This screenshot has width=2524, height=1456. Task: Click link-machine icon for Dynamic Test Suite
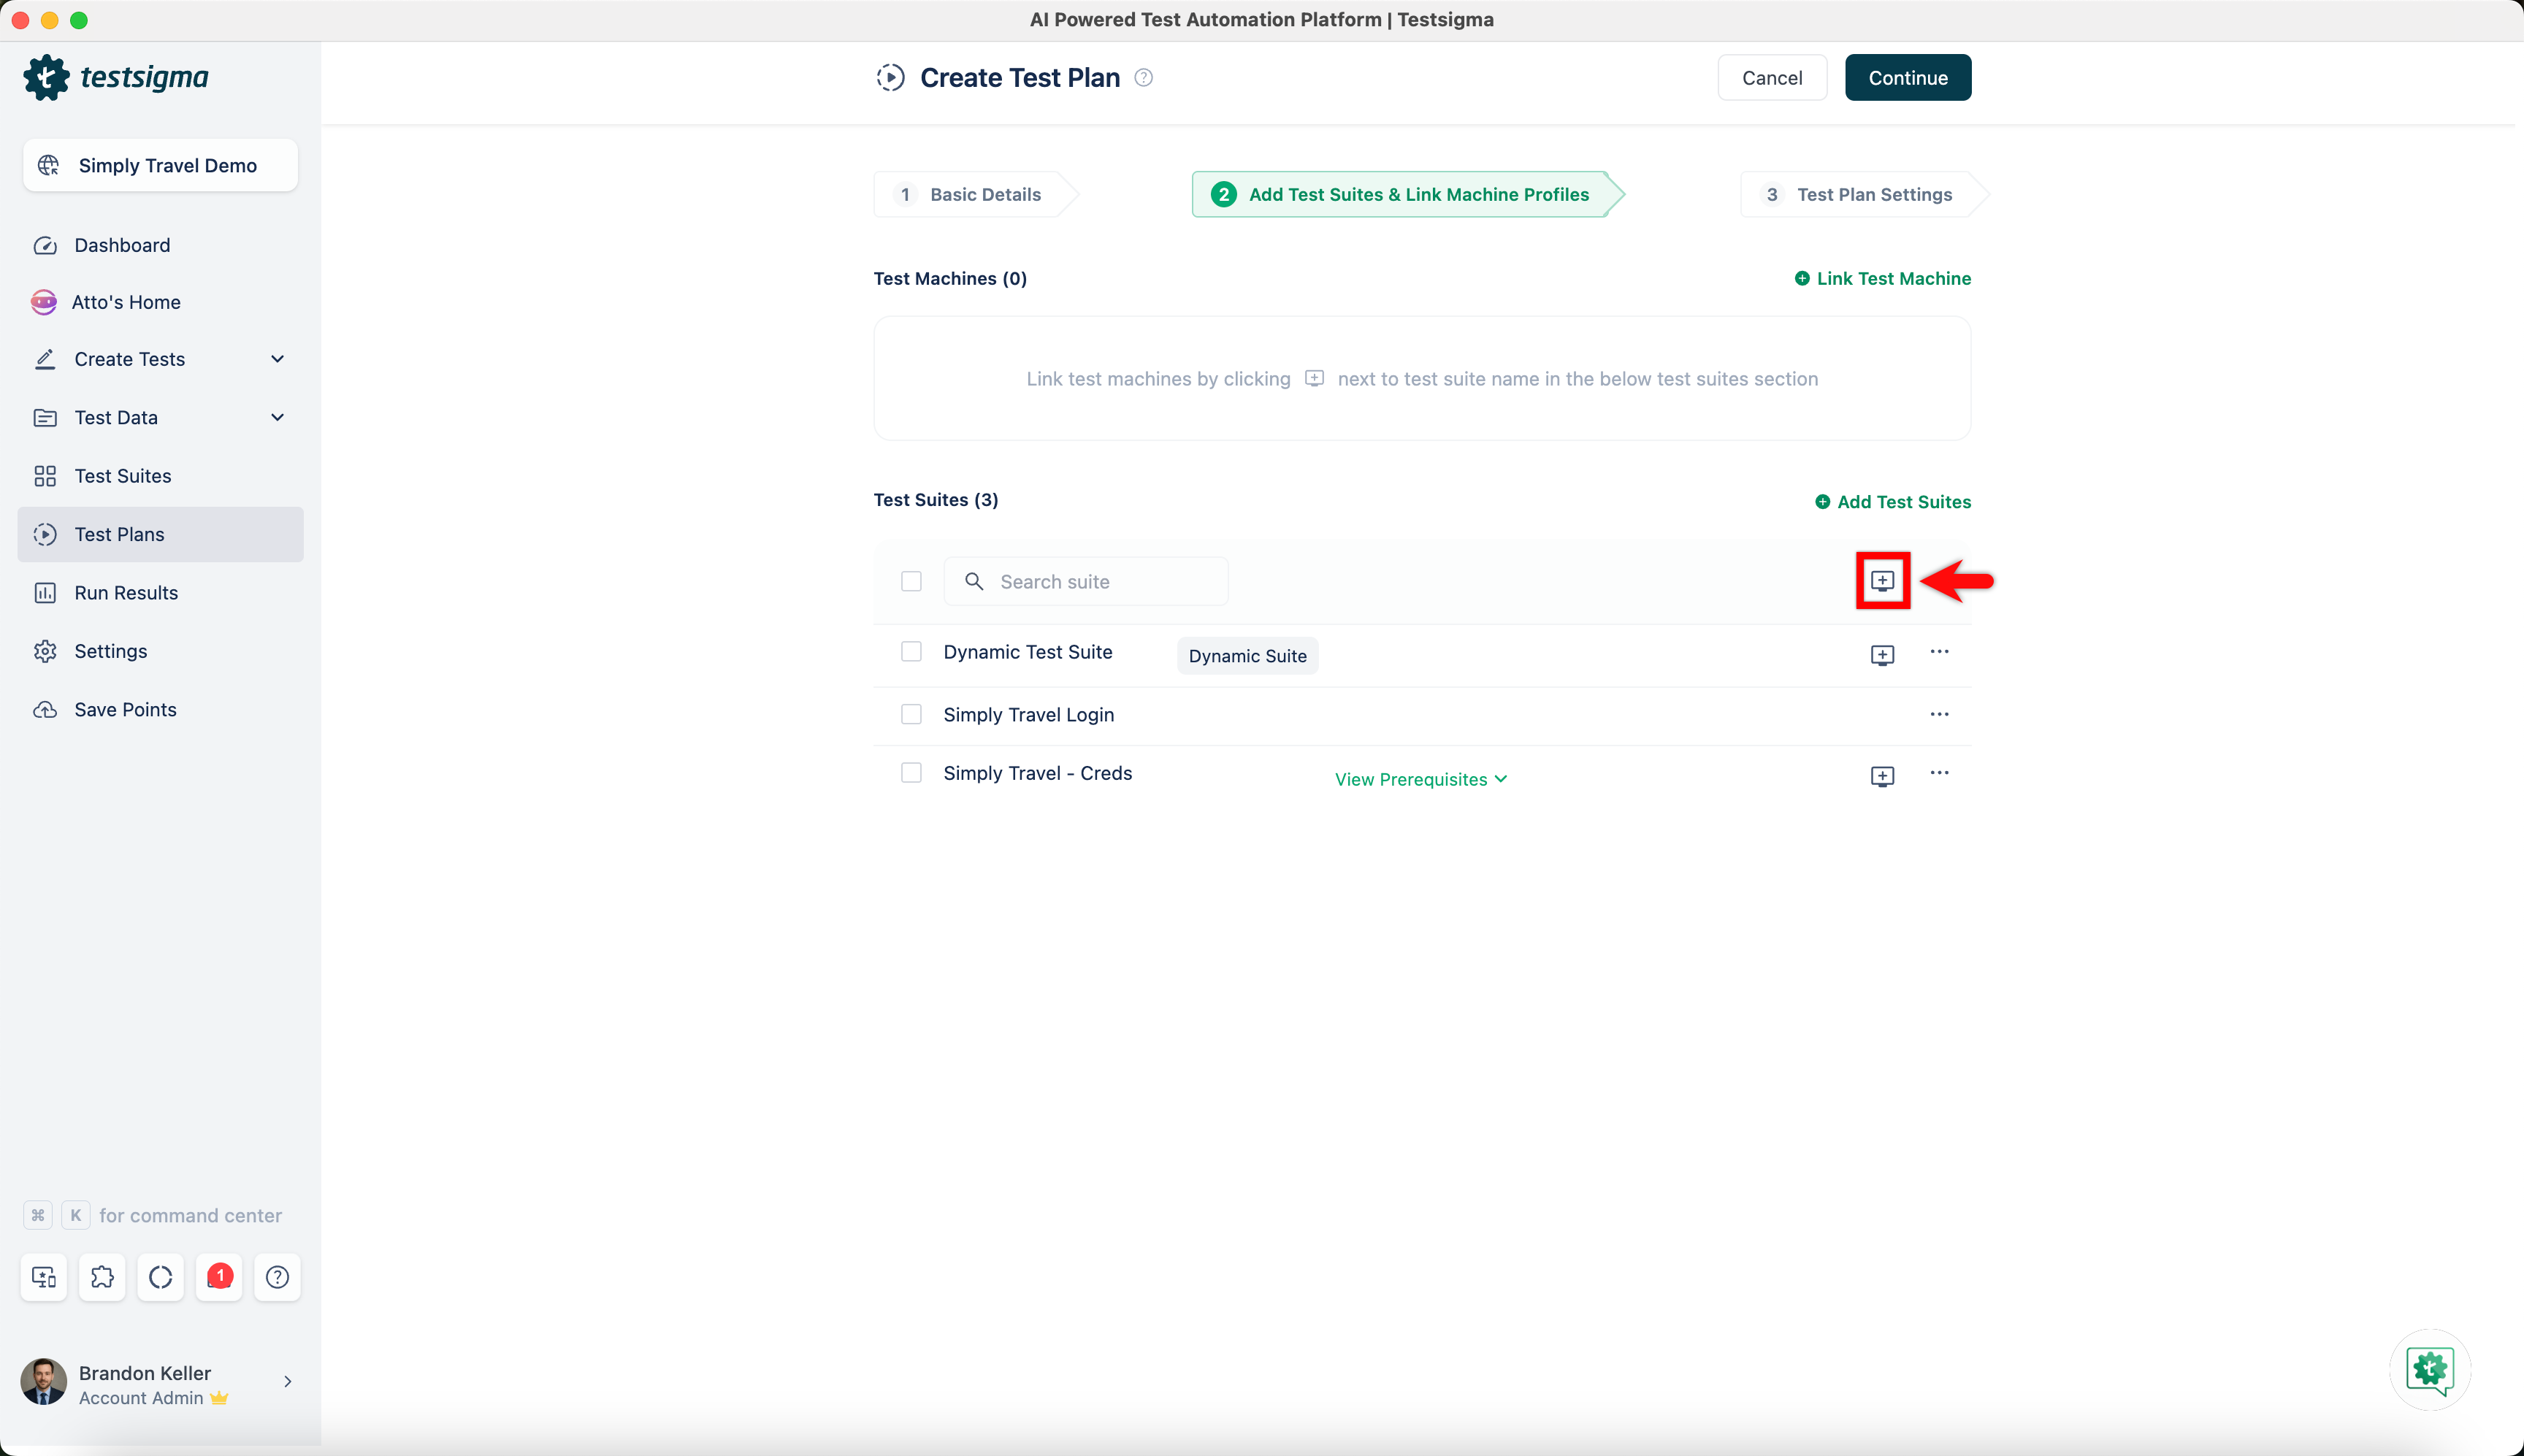pyautogui.click(x=1882, y=655)
